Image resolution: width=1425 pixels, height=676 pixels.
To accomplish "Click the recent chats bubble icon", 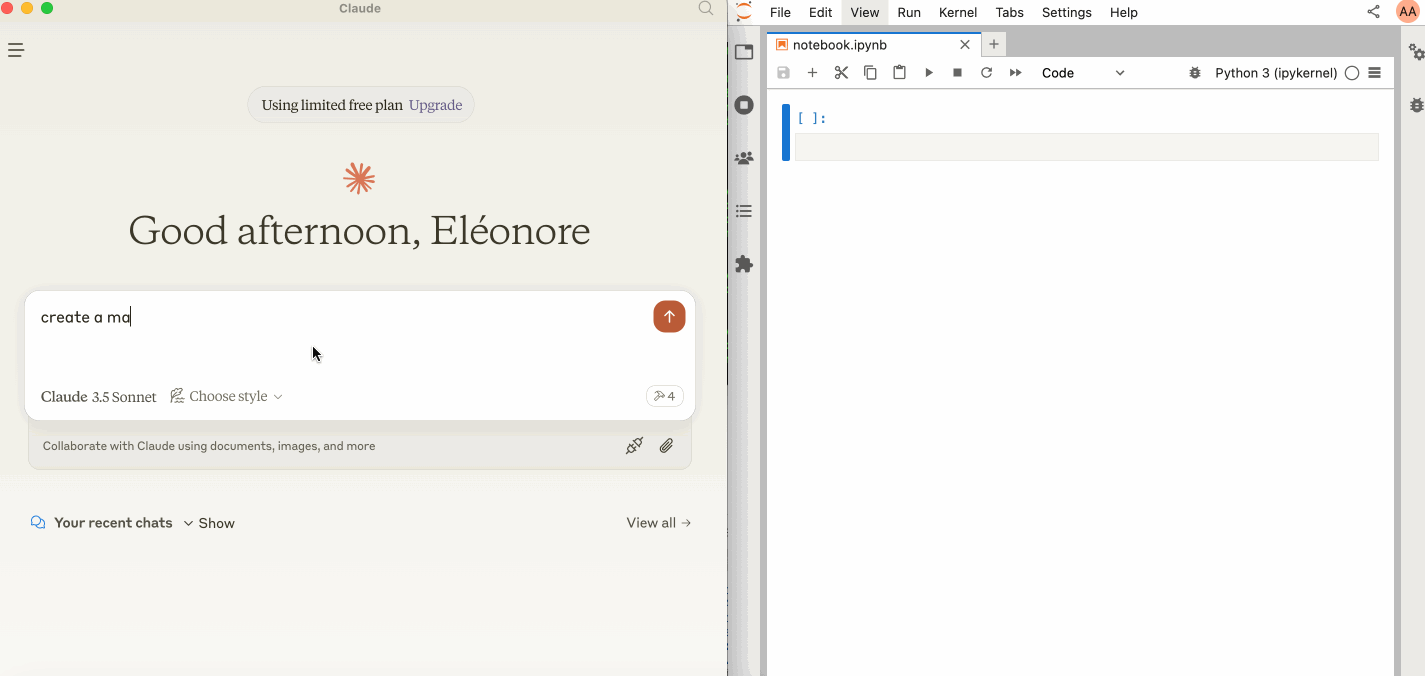I will coord(38,523).
